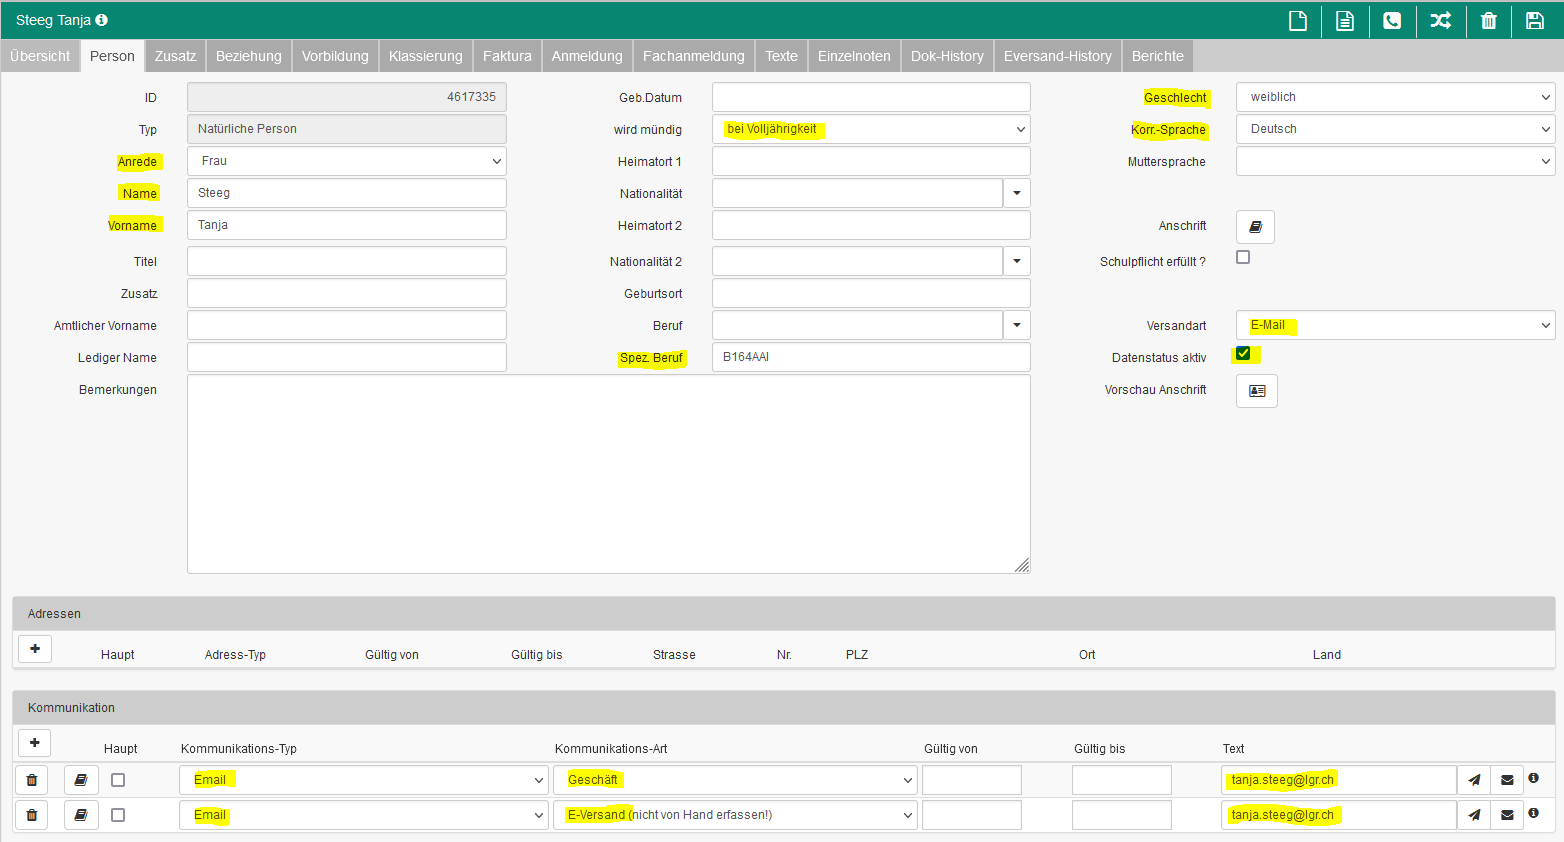Go to the Klassierung tab
The width and height of the screenshot is (1564, 842).
coord(426,56)
